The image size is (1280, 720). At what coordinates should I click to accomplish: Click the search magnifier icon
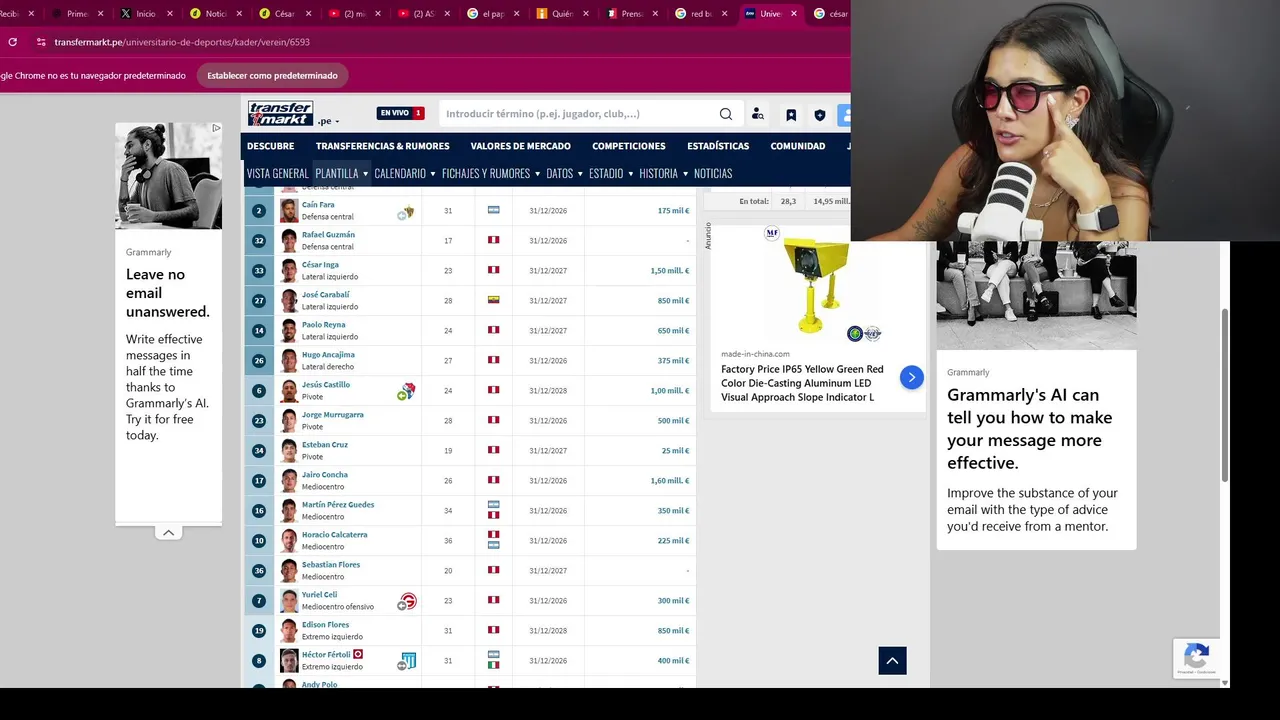point(726,114)
